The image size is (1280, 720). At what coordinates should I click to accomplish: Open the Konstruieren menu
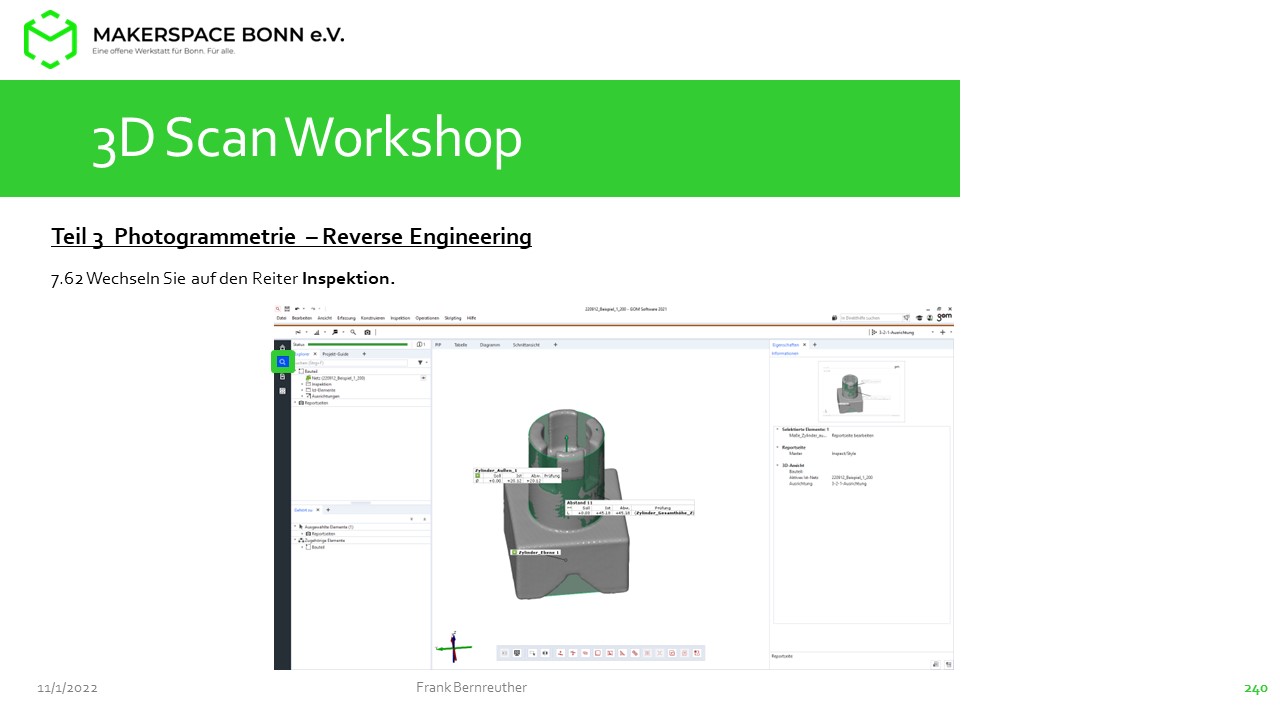(372, 318)
